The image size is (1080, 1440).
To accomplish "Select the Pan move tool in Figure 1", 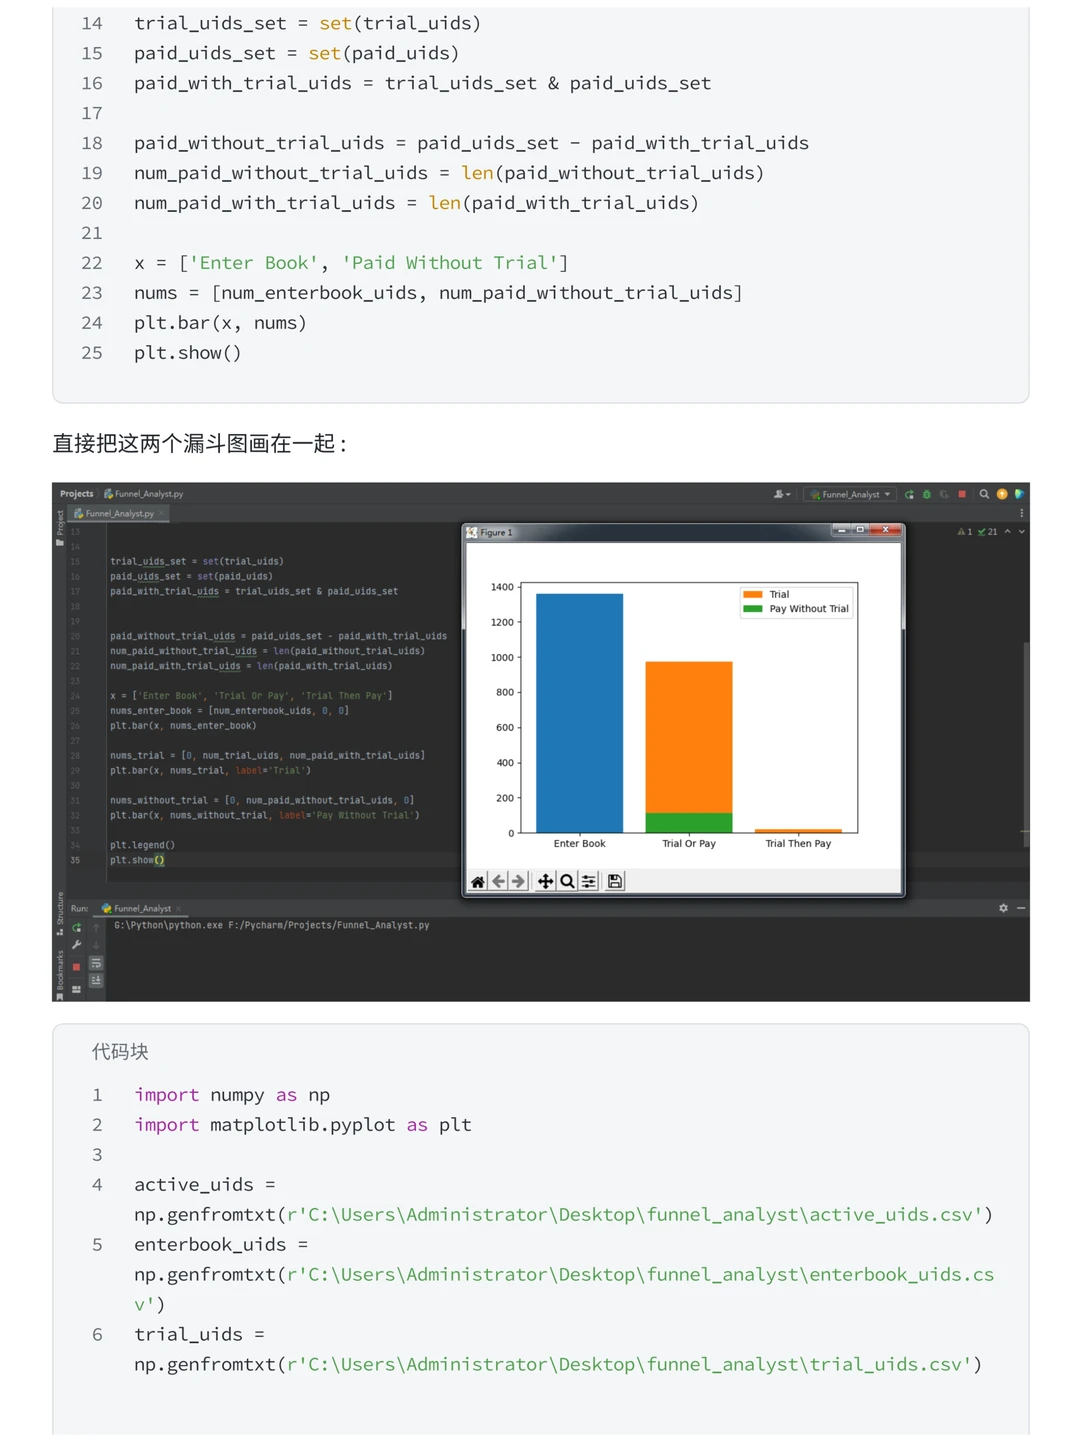I will click(x=545, y=881).
